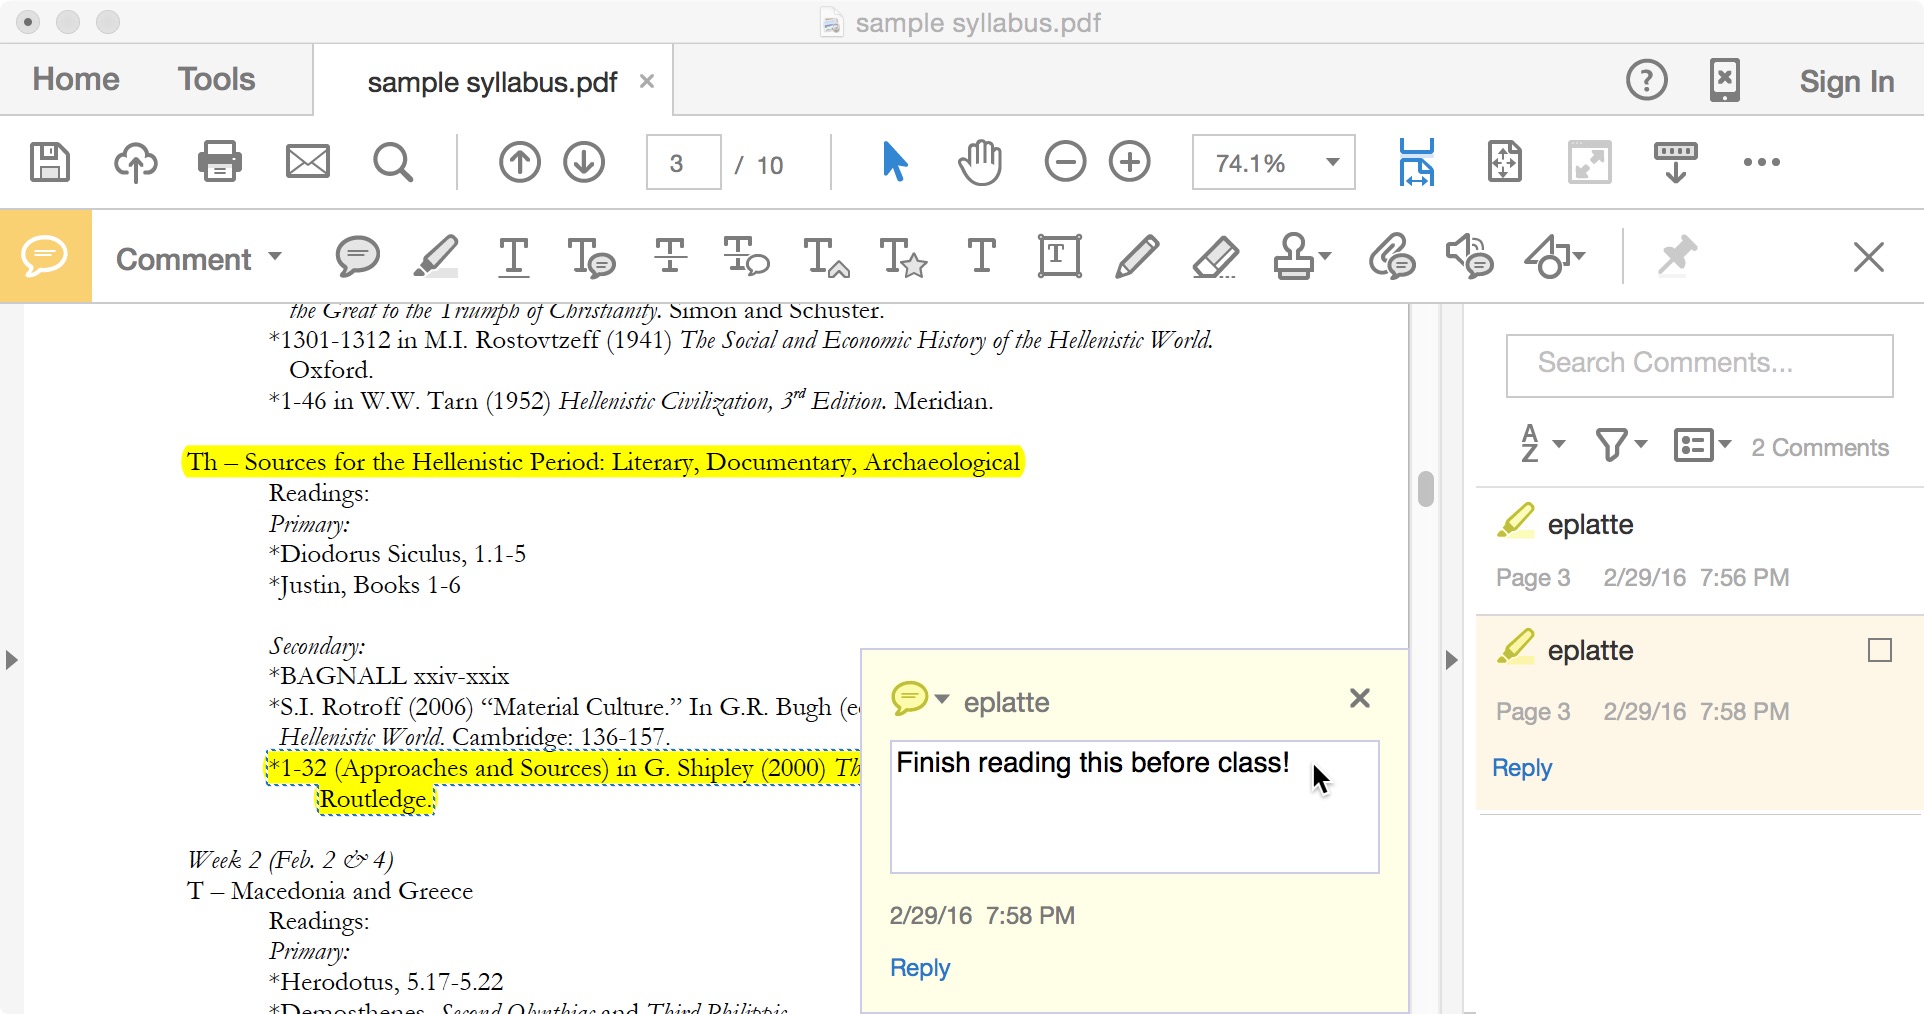Switch to the Tools tab

[x=216, y=80]
